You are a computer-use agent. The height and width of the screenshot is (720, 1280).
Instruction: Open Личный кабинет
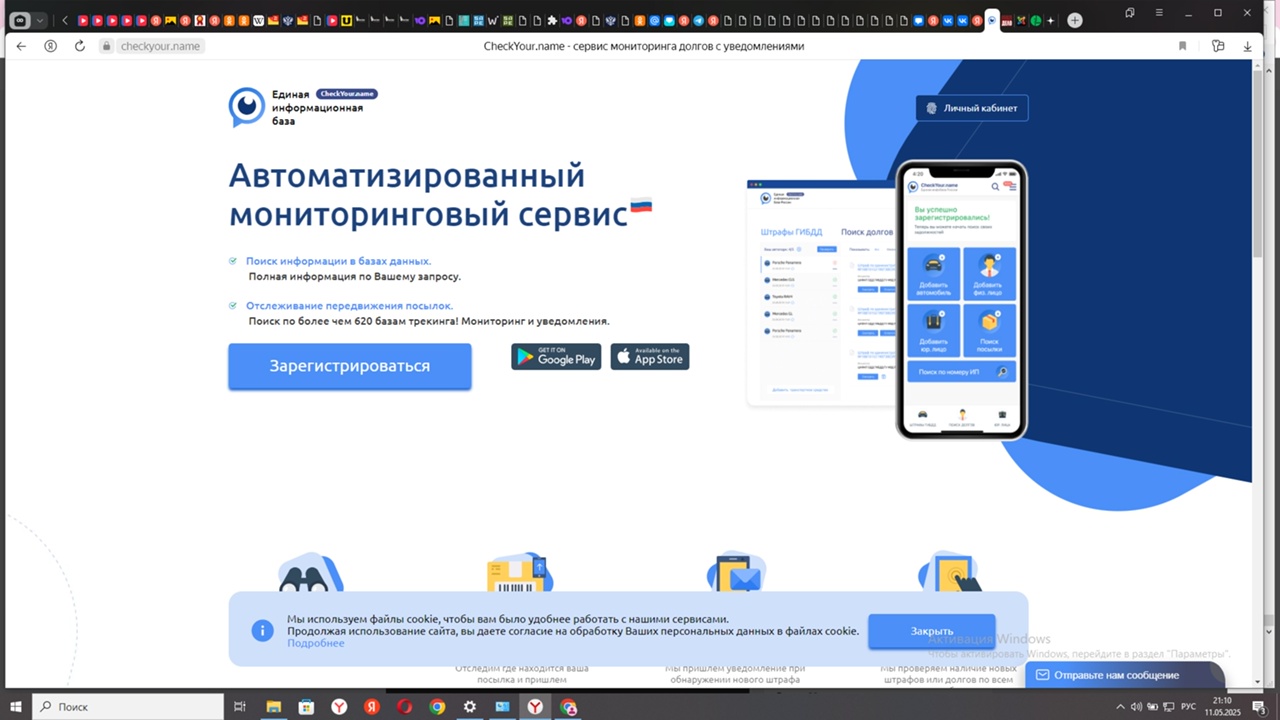(971, 108)
